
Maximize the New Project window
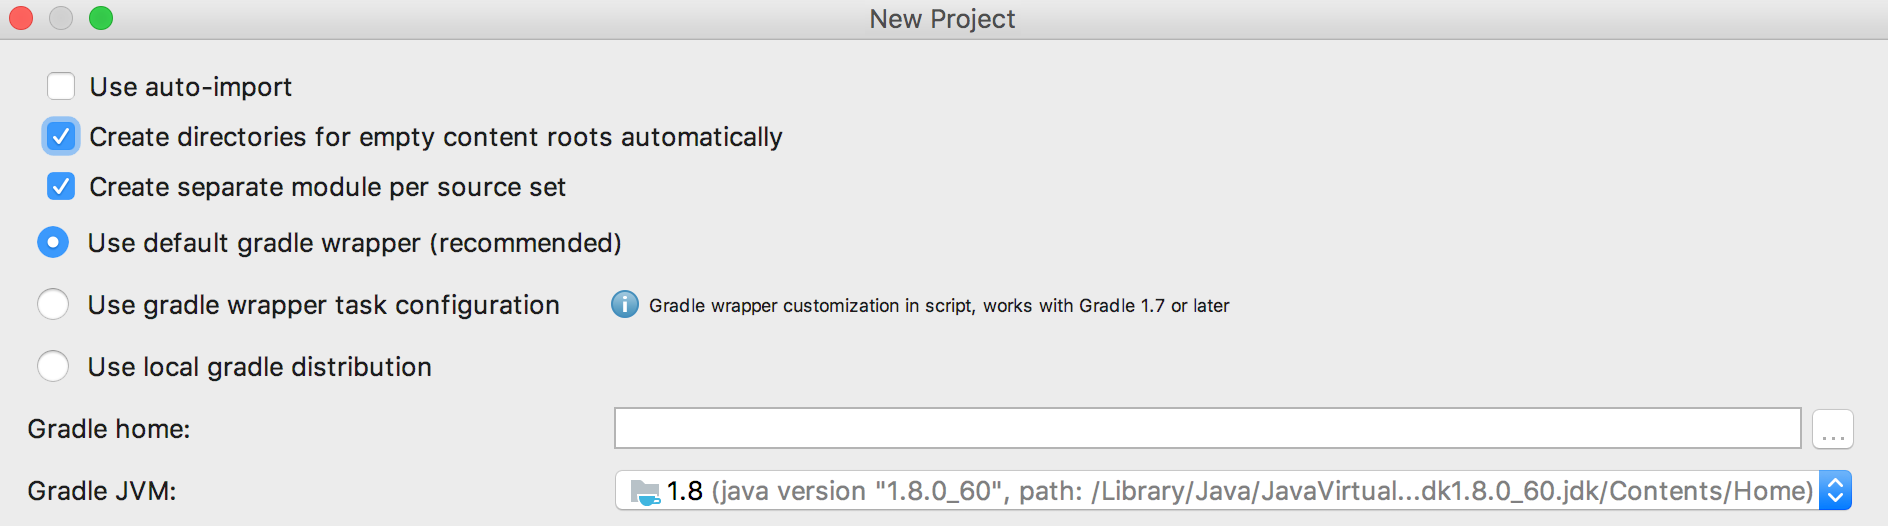tap(101, 18)
